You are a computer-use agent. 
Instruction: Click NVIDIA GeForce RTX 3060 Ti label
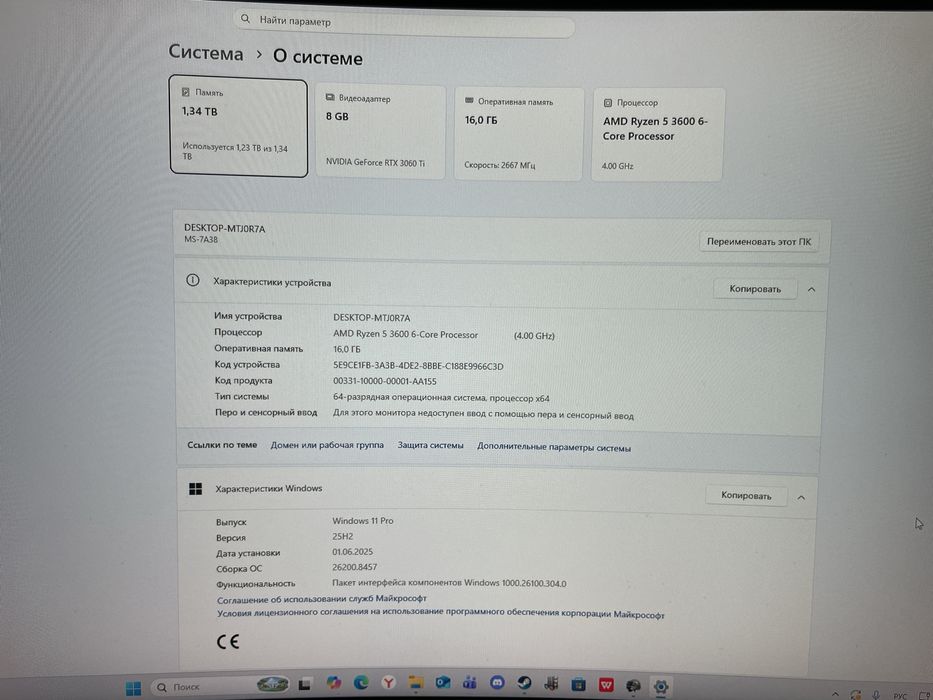click(375, 162)
